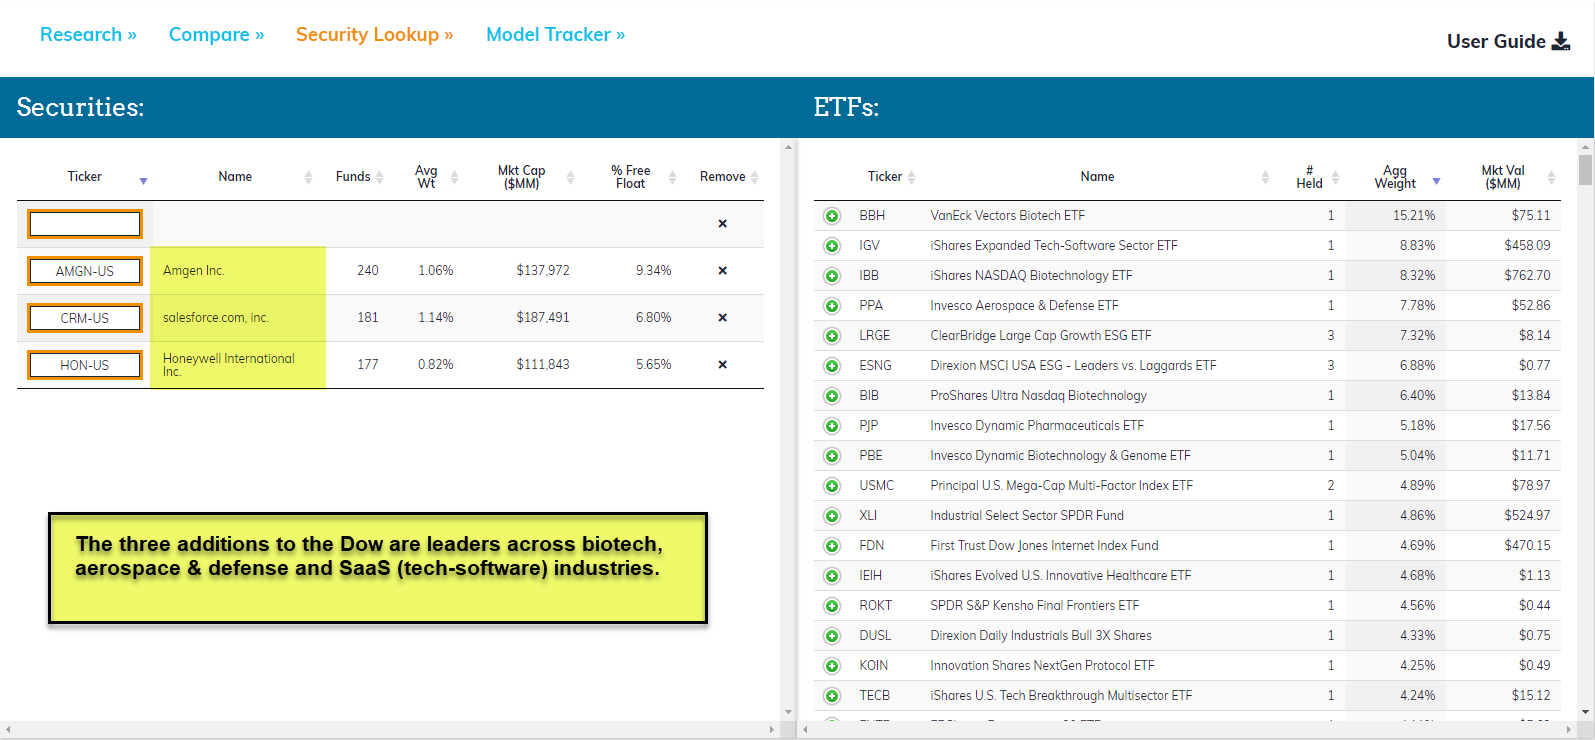
Task: Add ESNG ETF using green plus icon
Action: click(x=832, y=366)
